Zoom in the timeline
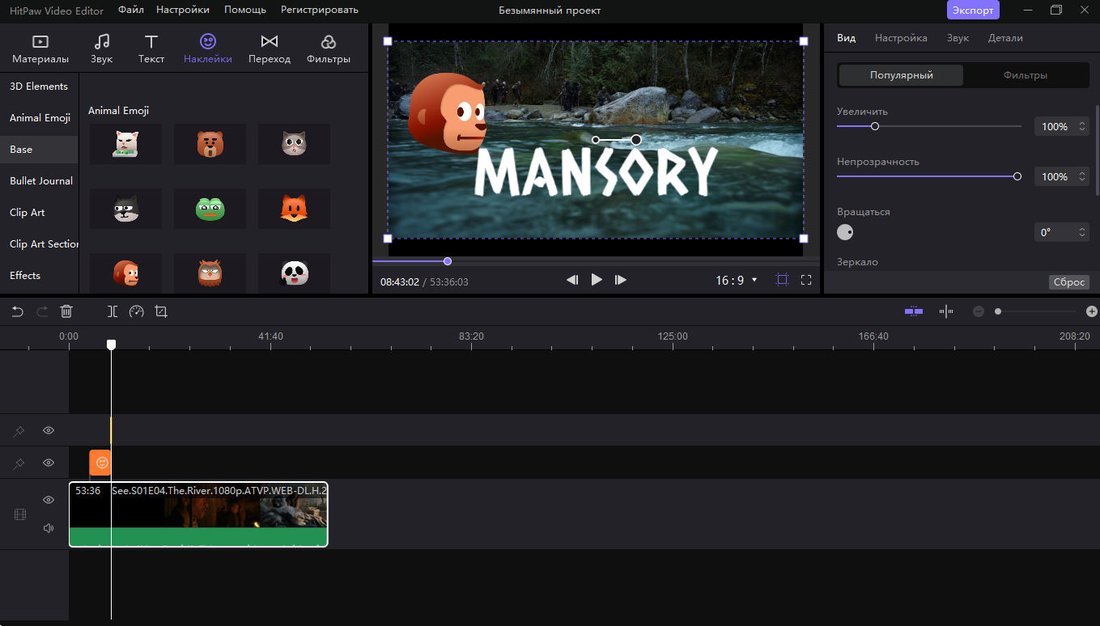Image resolution: width=1100 pixels, height=626 pixels. pos(1092,311)
